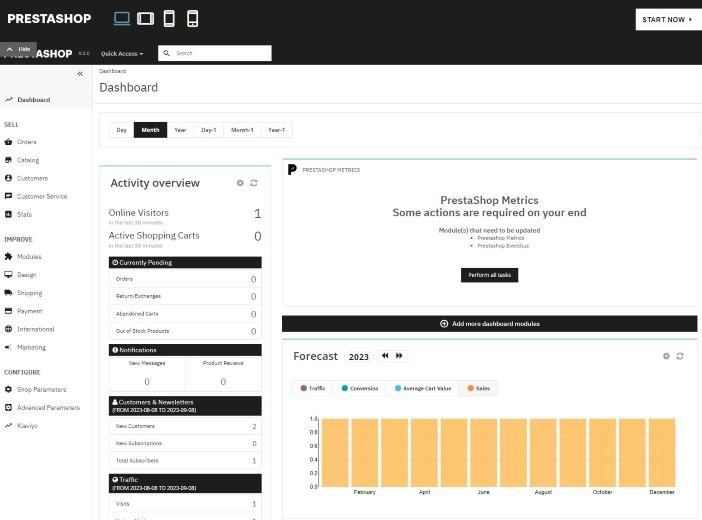The image size is (702, 520).
Task: Click the Dashboard breadcrumb link
Action: point(112,71)
